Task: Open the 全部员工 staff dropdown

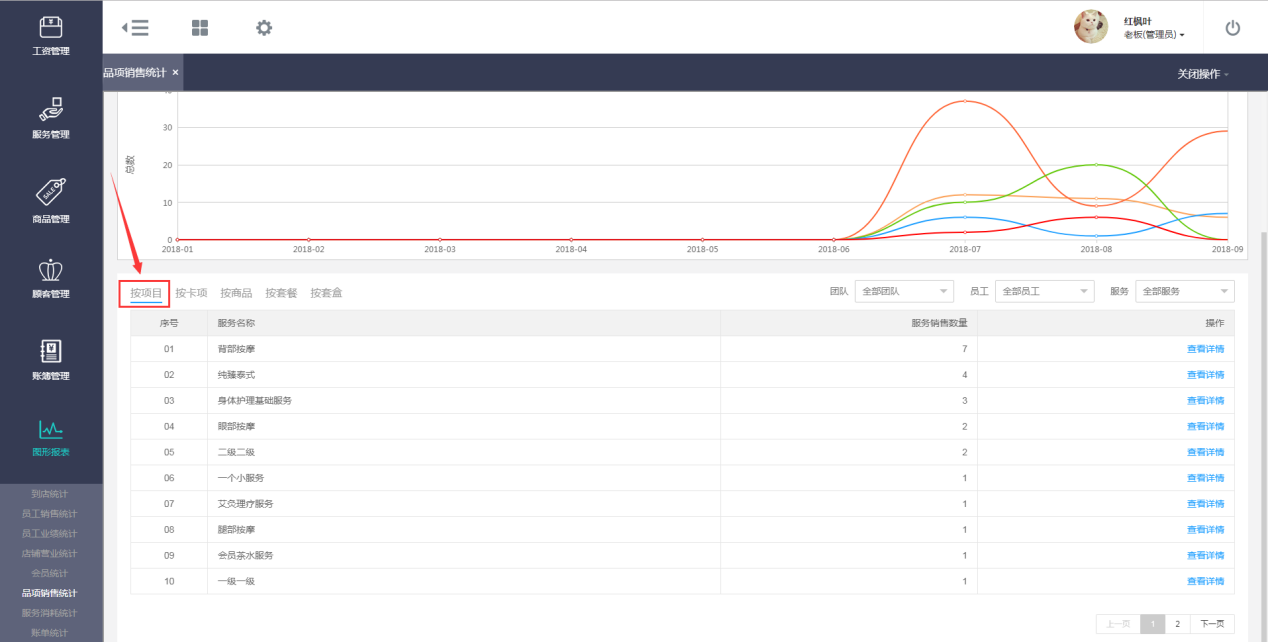Action: [1045, 291]
